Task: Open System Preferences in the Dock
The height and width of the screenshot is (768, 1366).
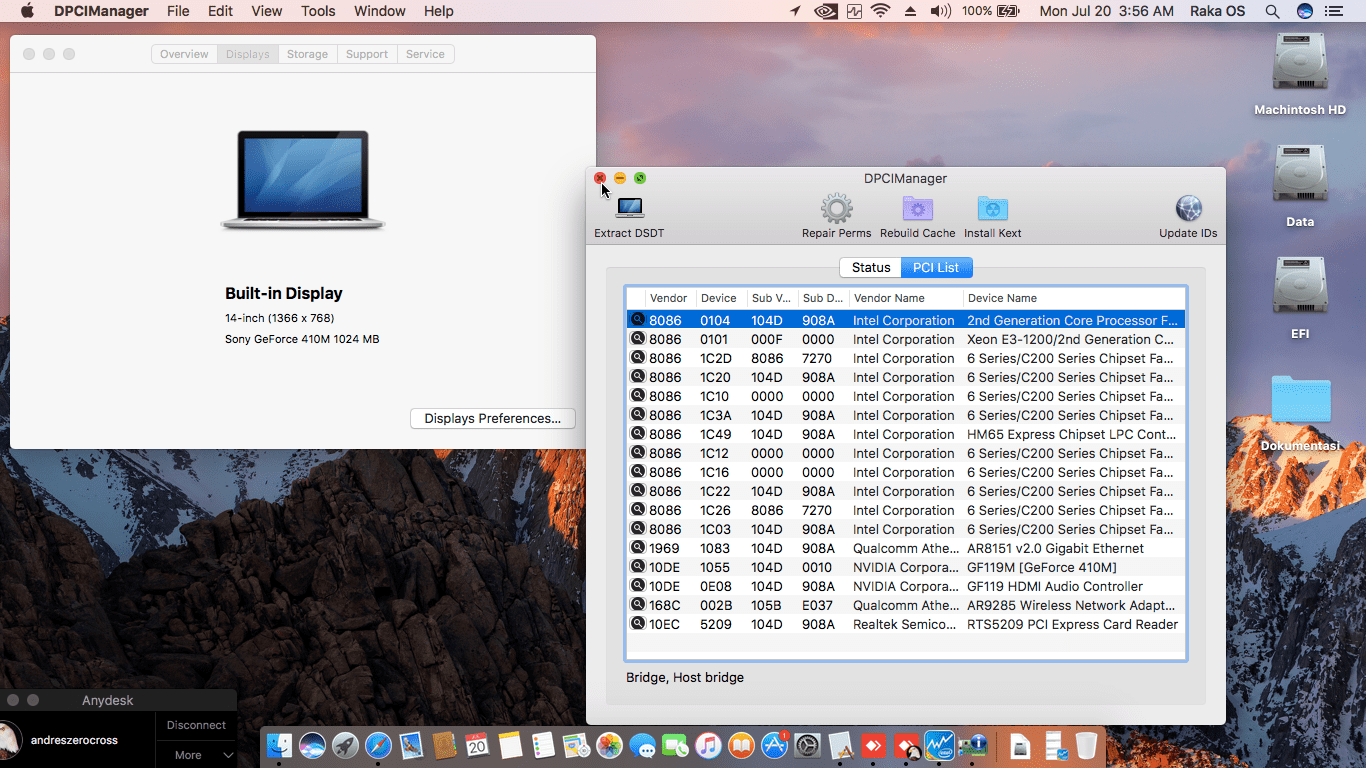Action: [807, 745]
